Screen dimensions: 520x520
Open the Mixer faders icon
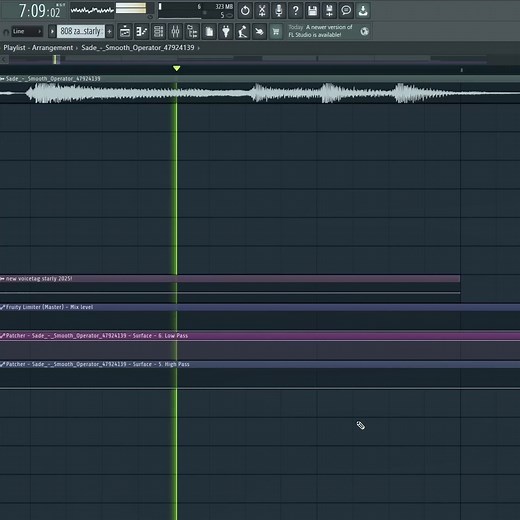[x=175, y=32]
